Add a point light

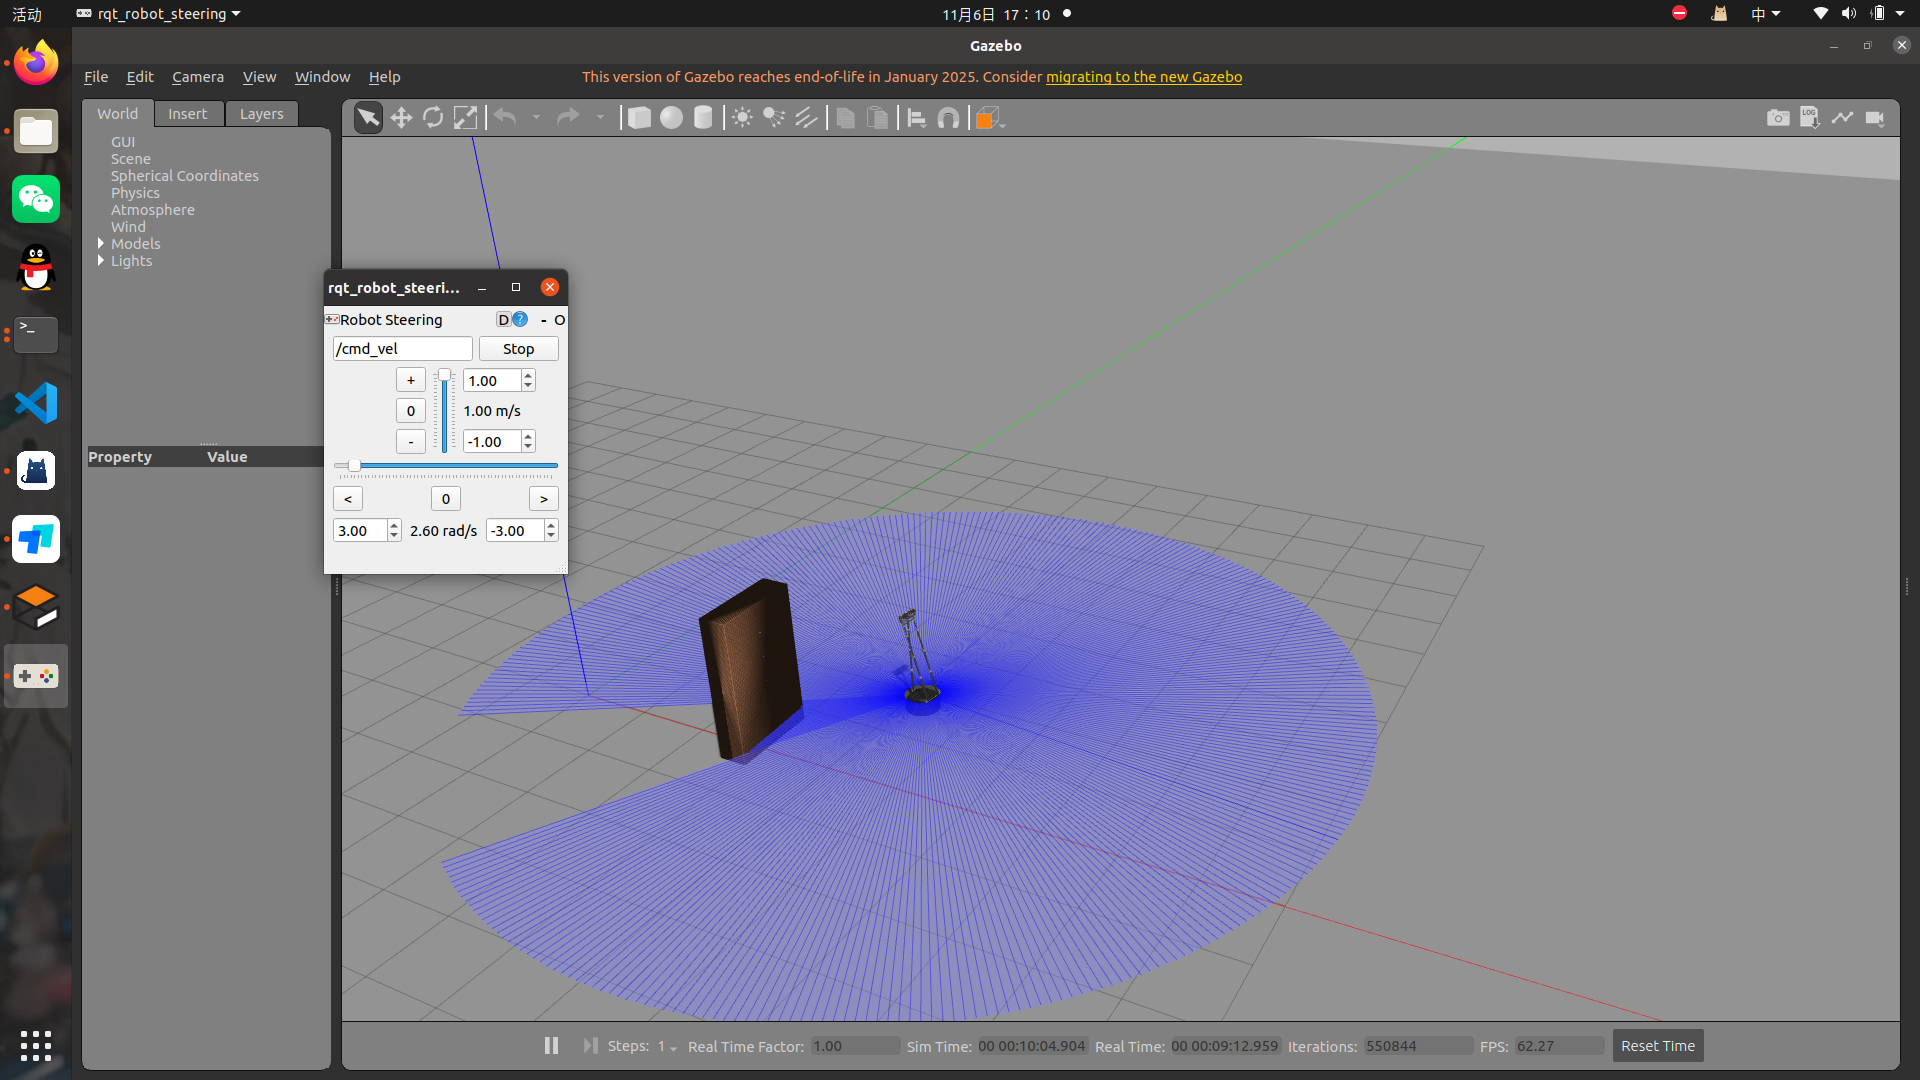742,118
